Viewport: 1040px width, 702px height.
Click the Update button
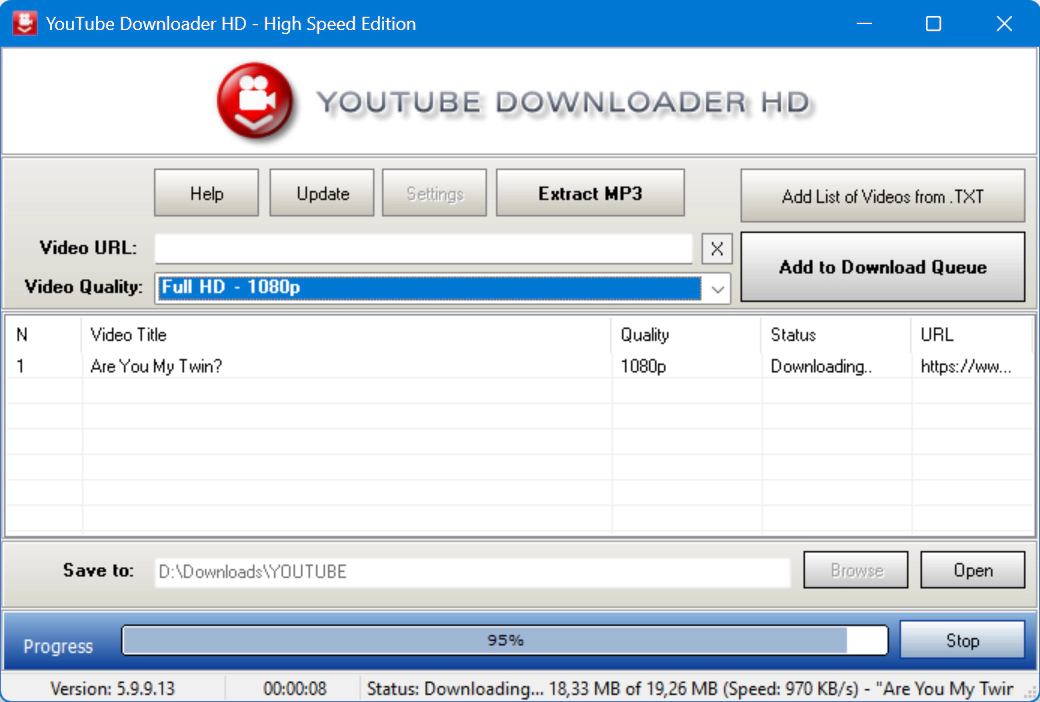point(322,193)
